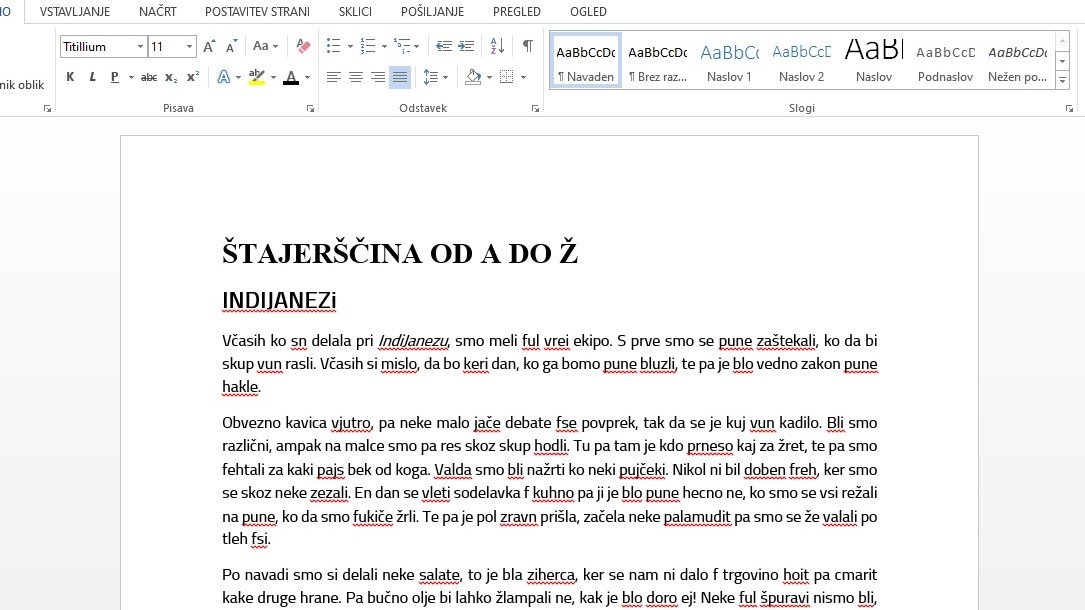This screenshot has height=610, width=1085.
Task: Open the Pisava dialog launcher
Action: tap(311, 108)
